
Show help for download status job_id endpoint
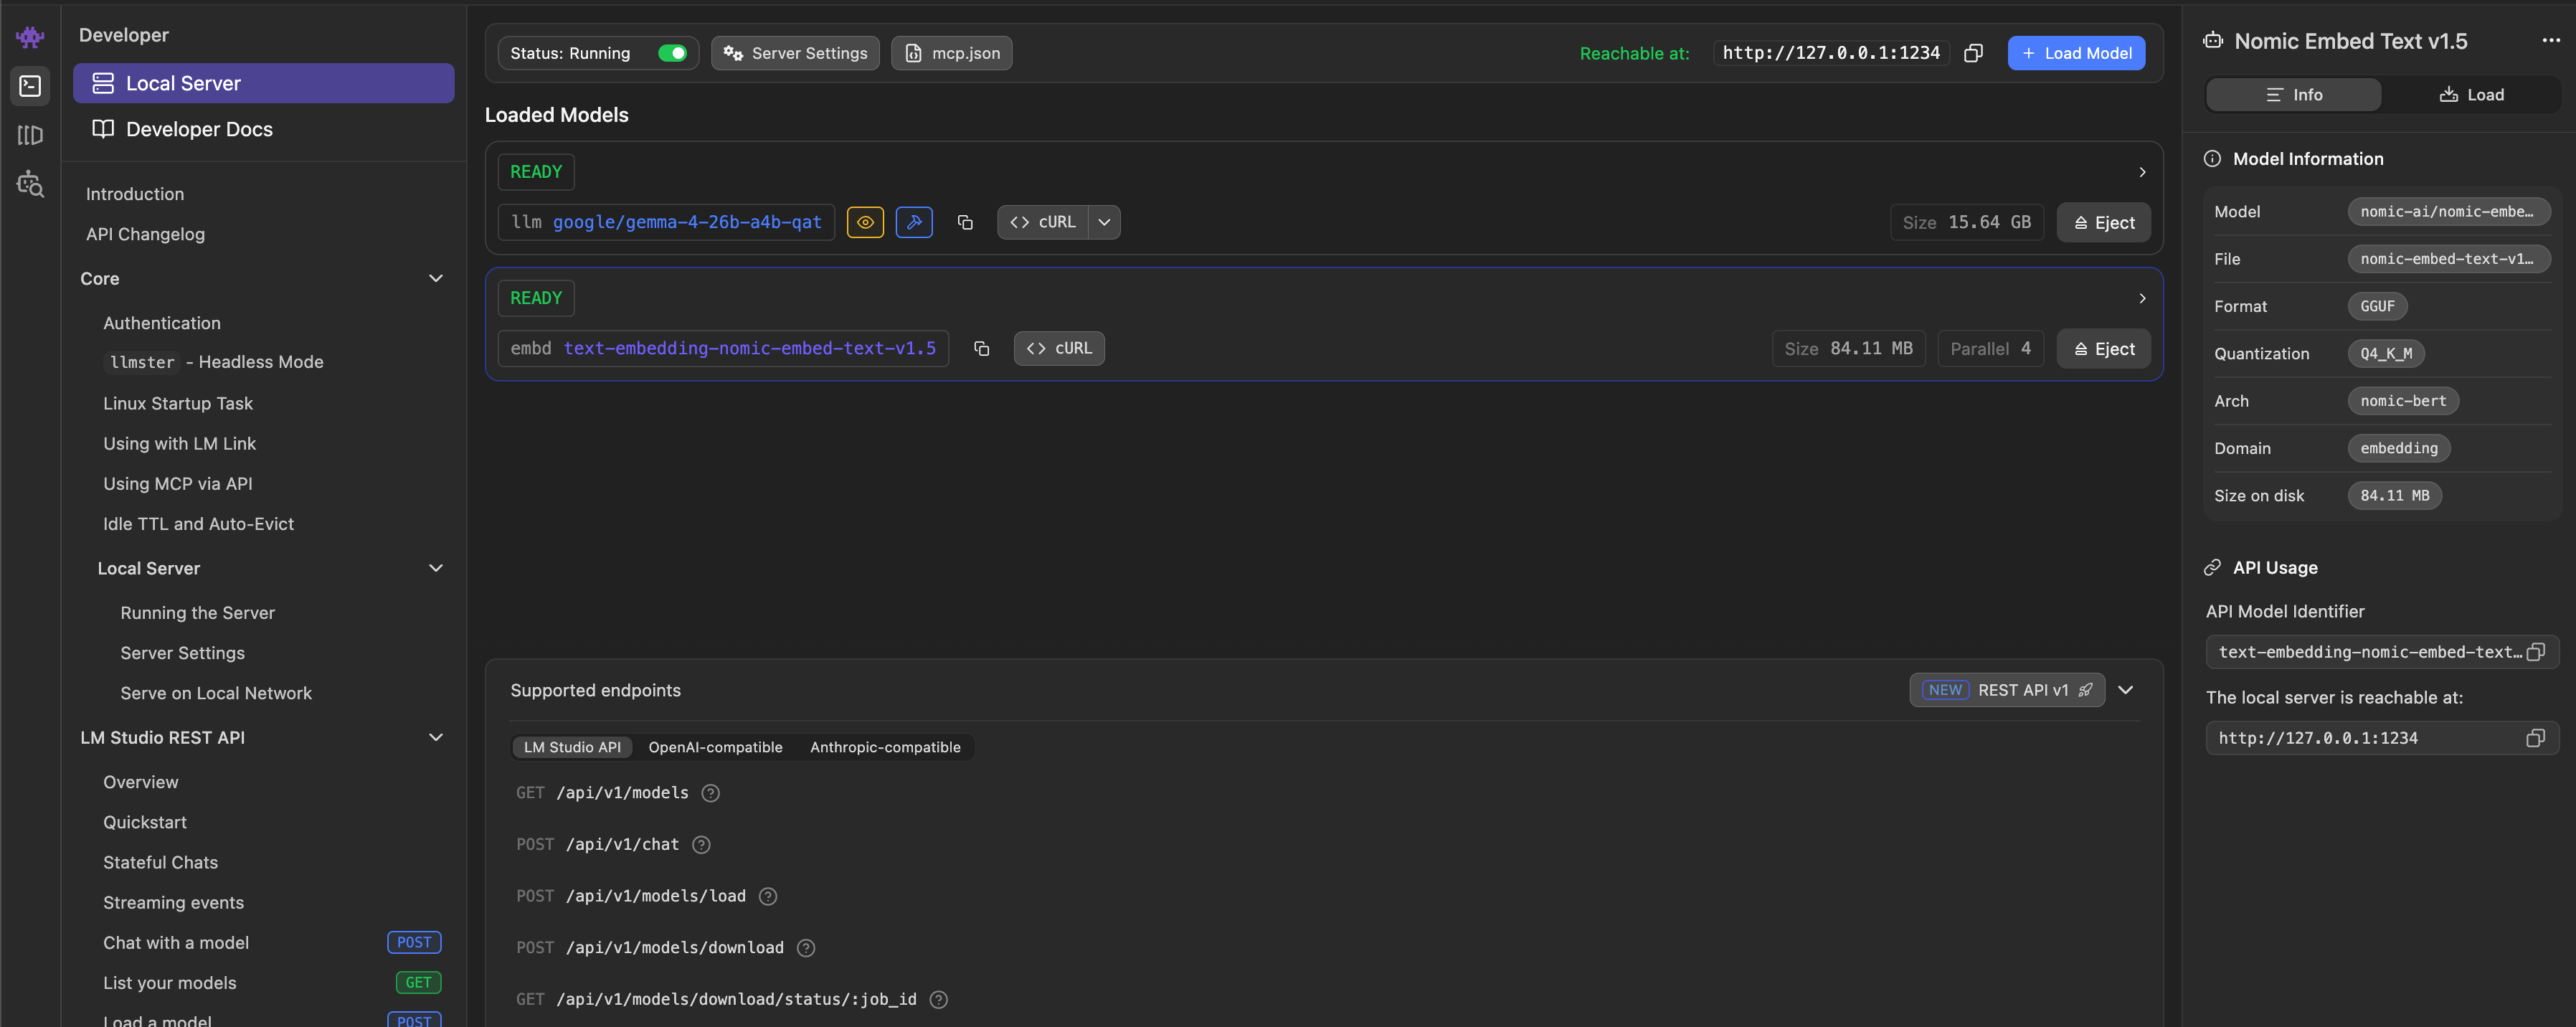(938, 999)
